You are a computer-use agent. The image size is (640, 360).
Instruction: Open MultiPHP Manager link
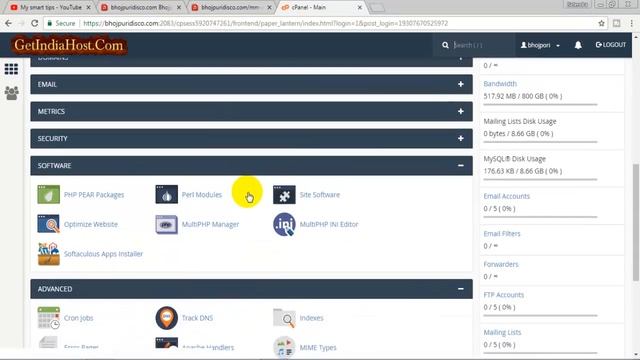point(210,224)
